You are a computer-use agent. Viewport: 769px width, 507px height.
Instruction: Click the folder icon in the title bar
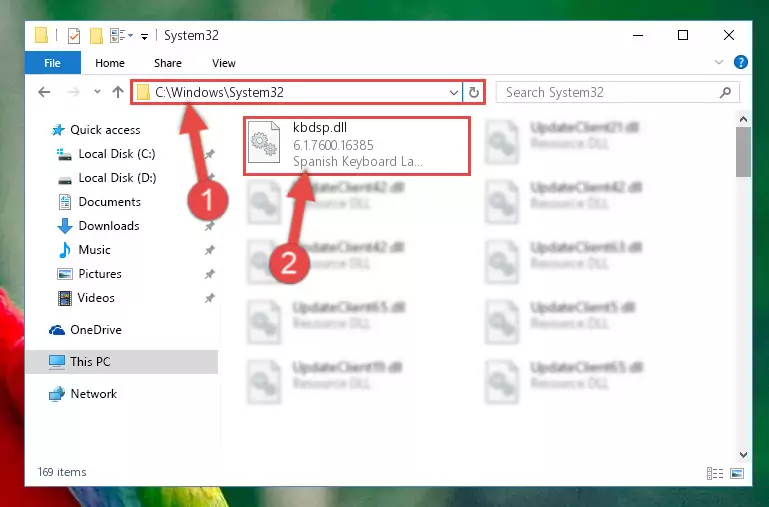[42, 36]
